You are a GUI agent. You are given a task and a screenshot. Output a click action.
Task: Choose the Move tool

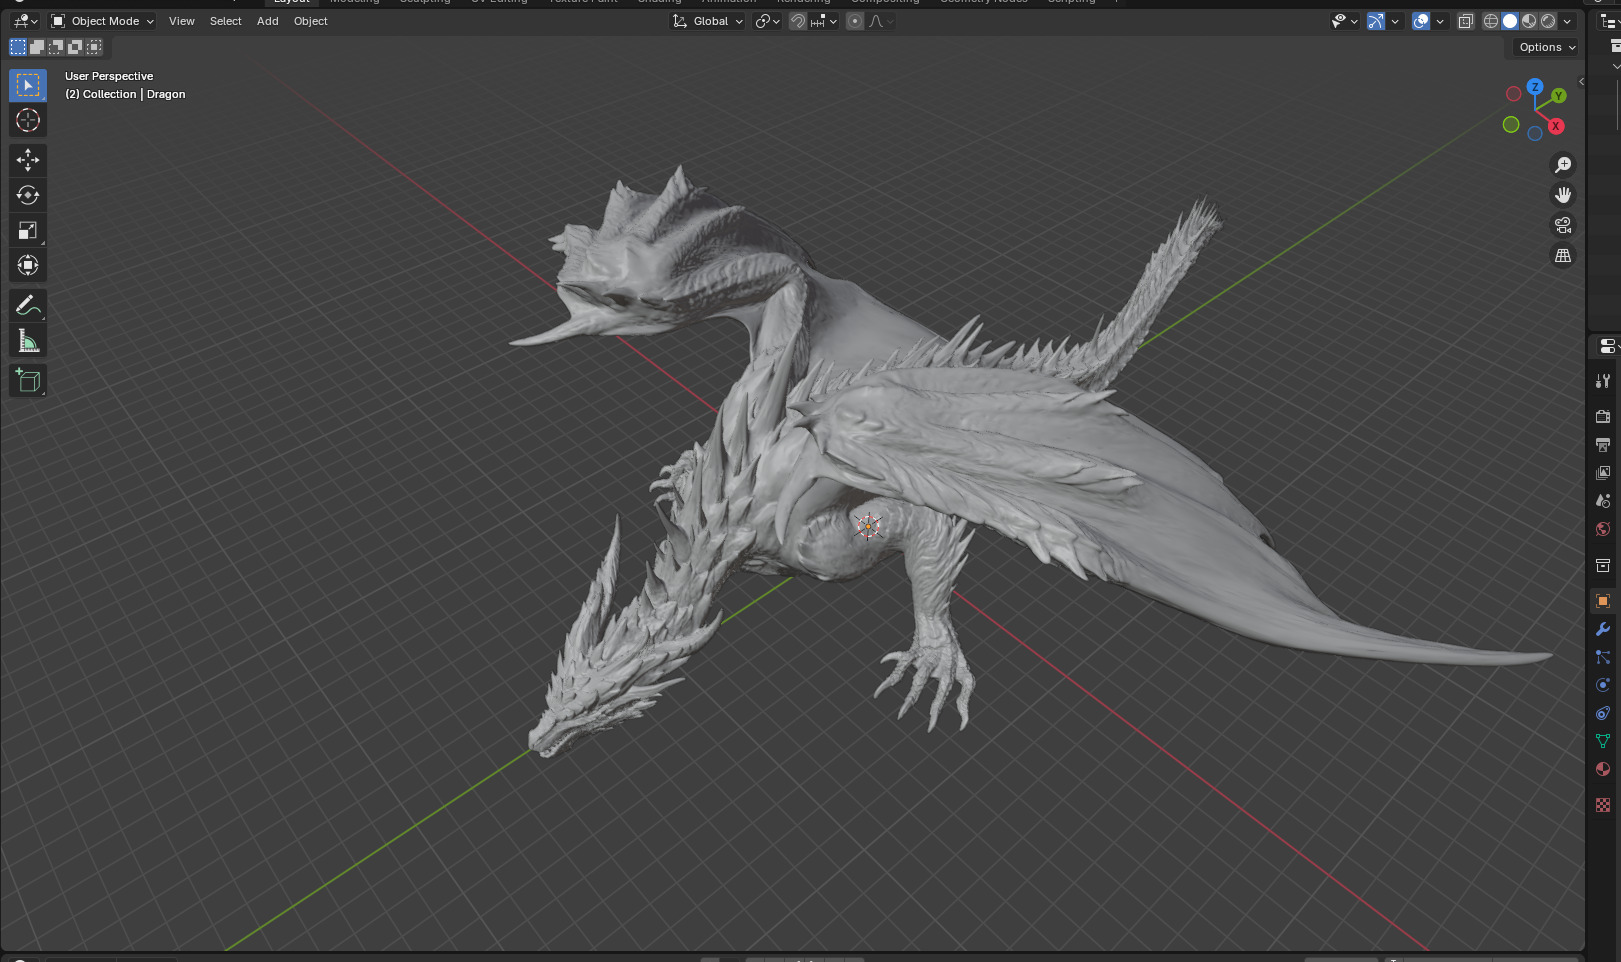click(28, 160)
